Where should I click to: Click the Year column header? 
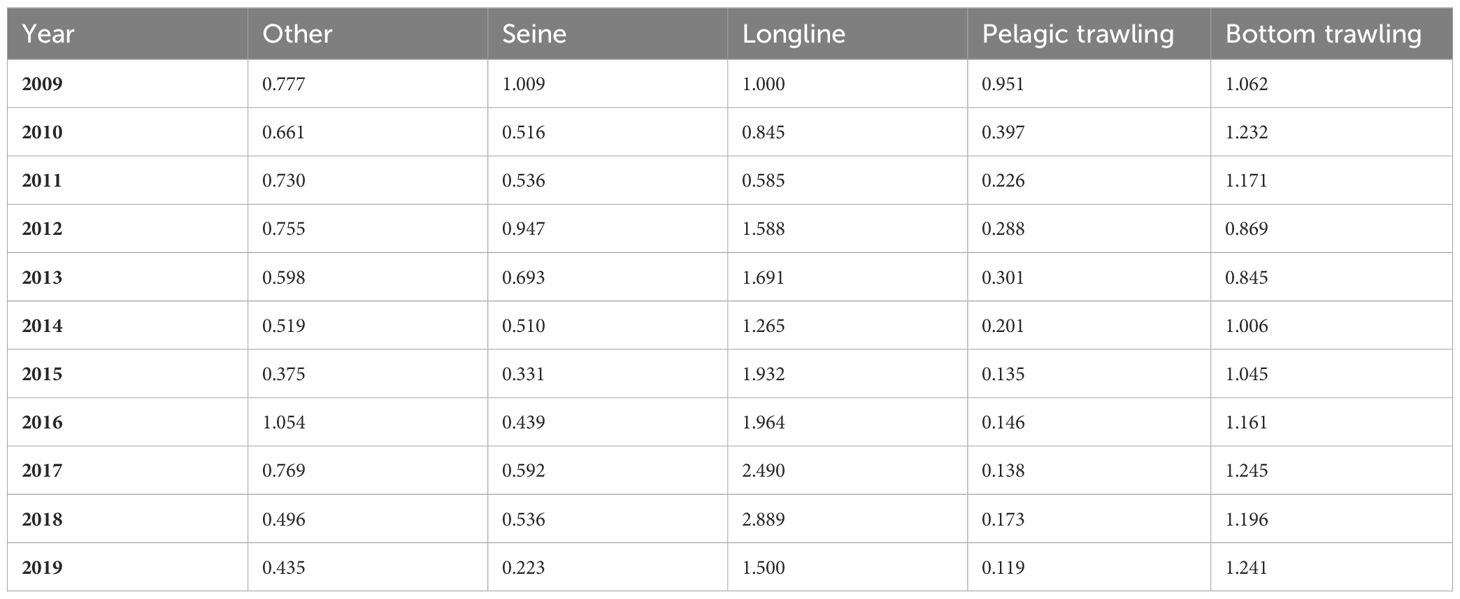click(48, 34)
